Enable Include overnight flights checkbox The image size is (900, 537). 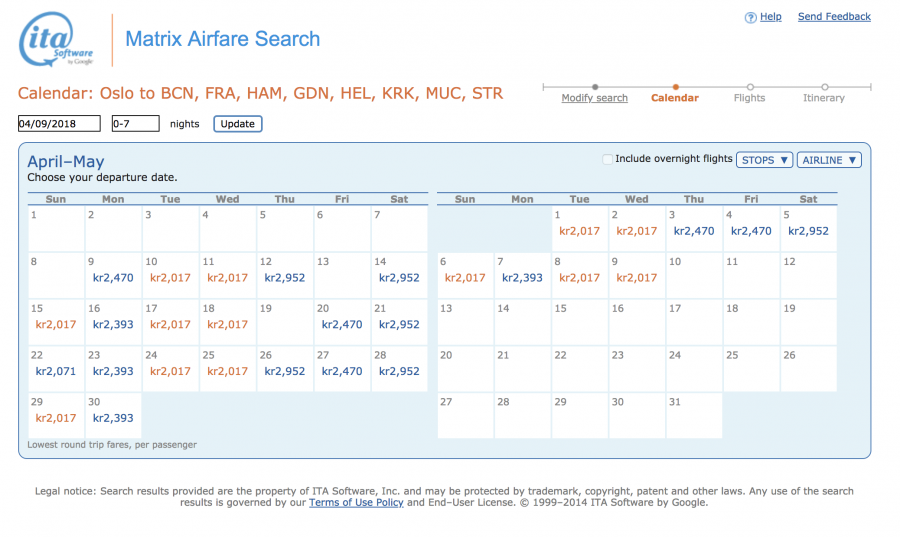point(608,159)
